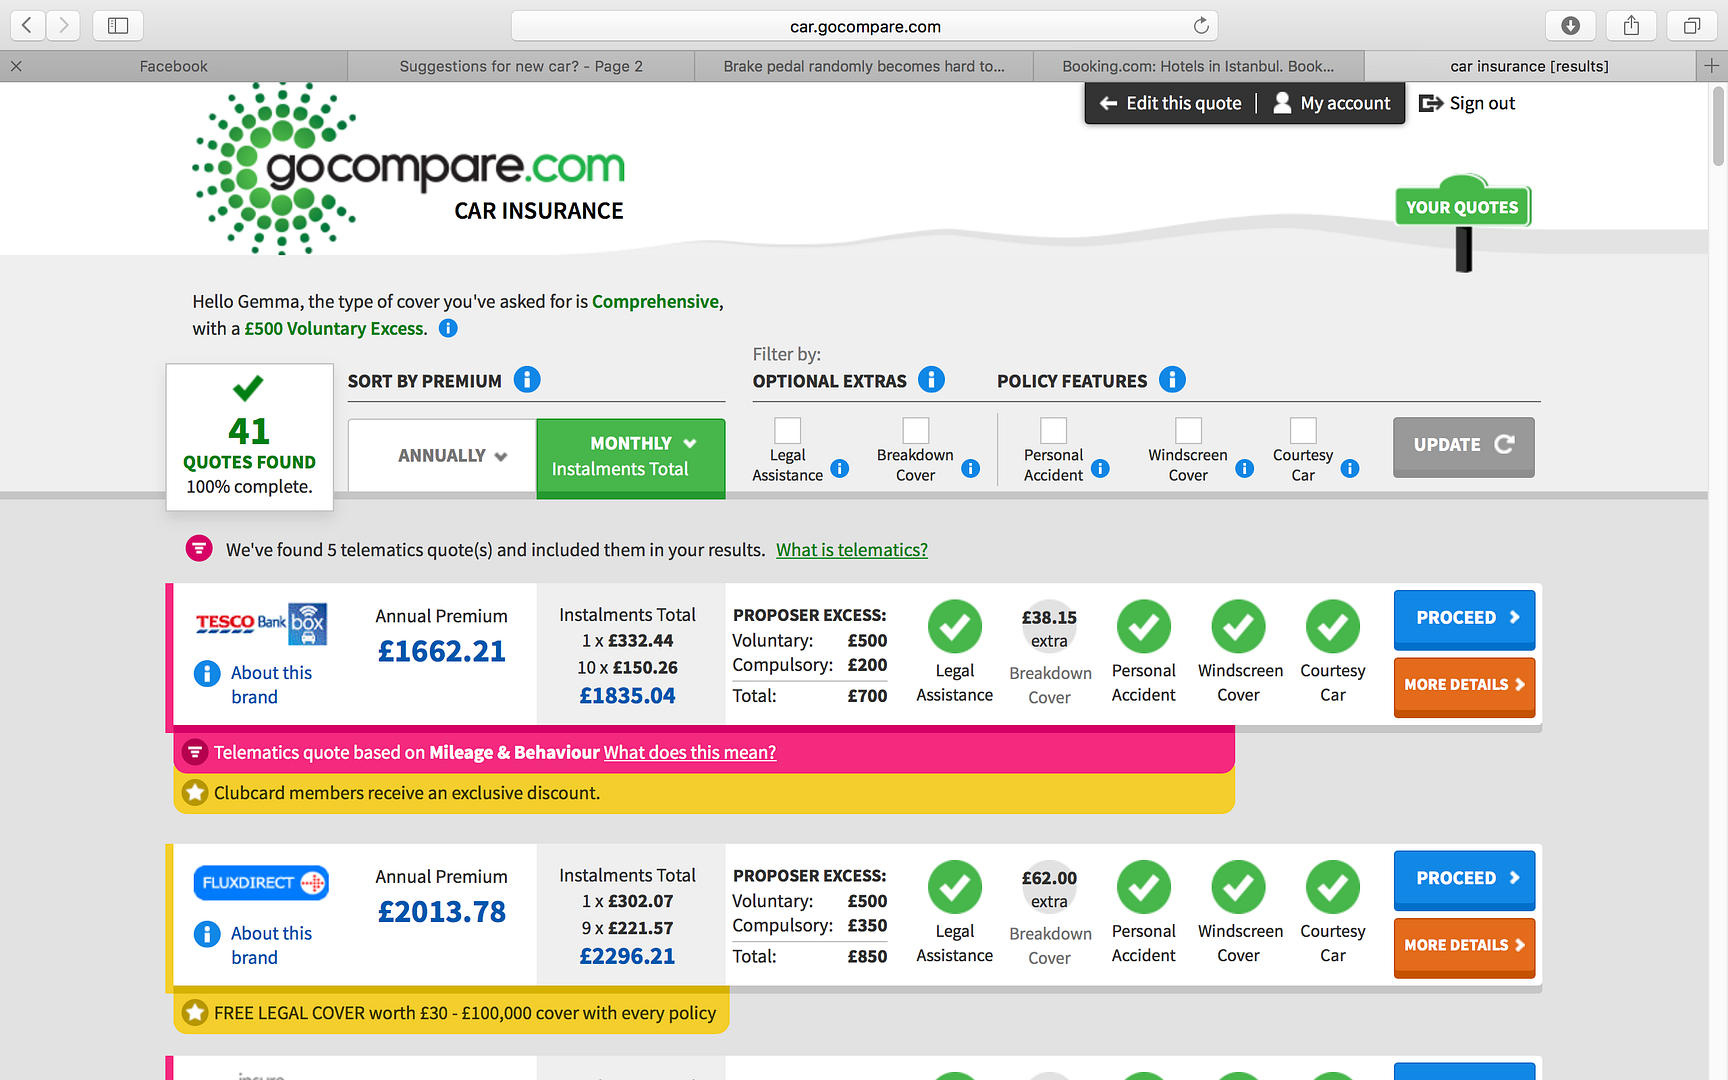Viewport: 1728px width, 1080px height.
Task: Click Sign out
Action: [x=1467, y=103]
